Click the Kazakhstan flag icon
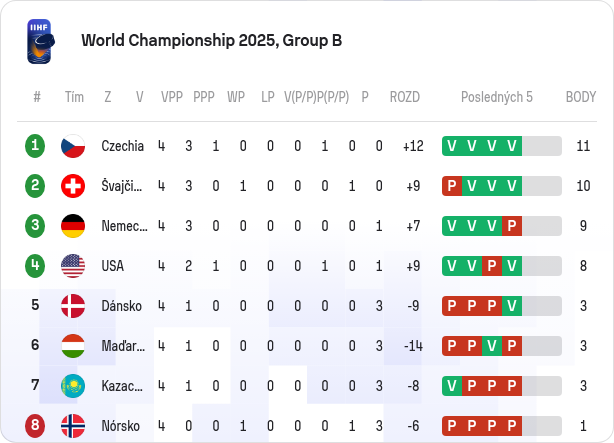 pos(73,386)
